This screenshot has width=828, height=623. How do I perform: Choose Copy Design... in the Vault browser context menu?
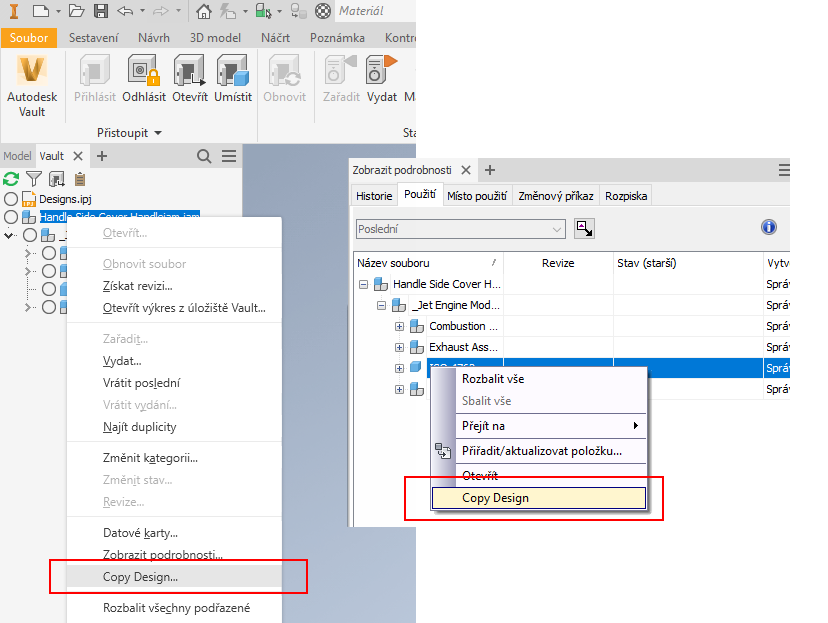coord(174,577)
